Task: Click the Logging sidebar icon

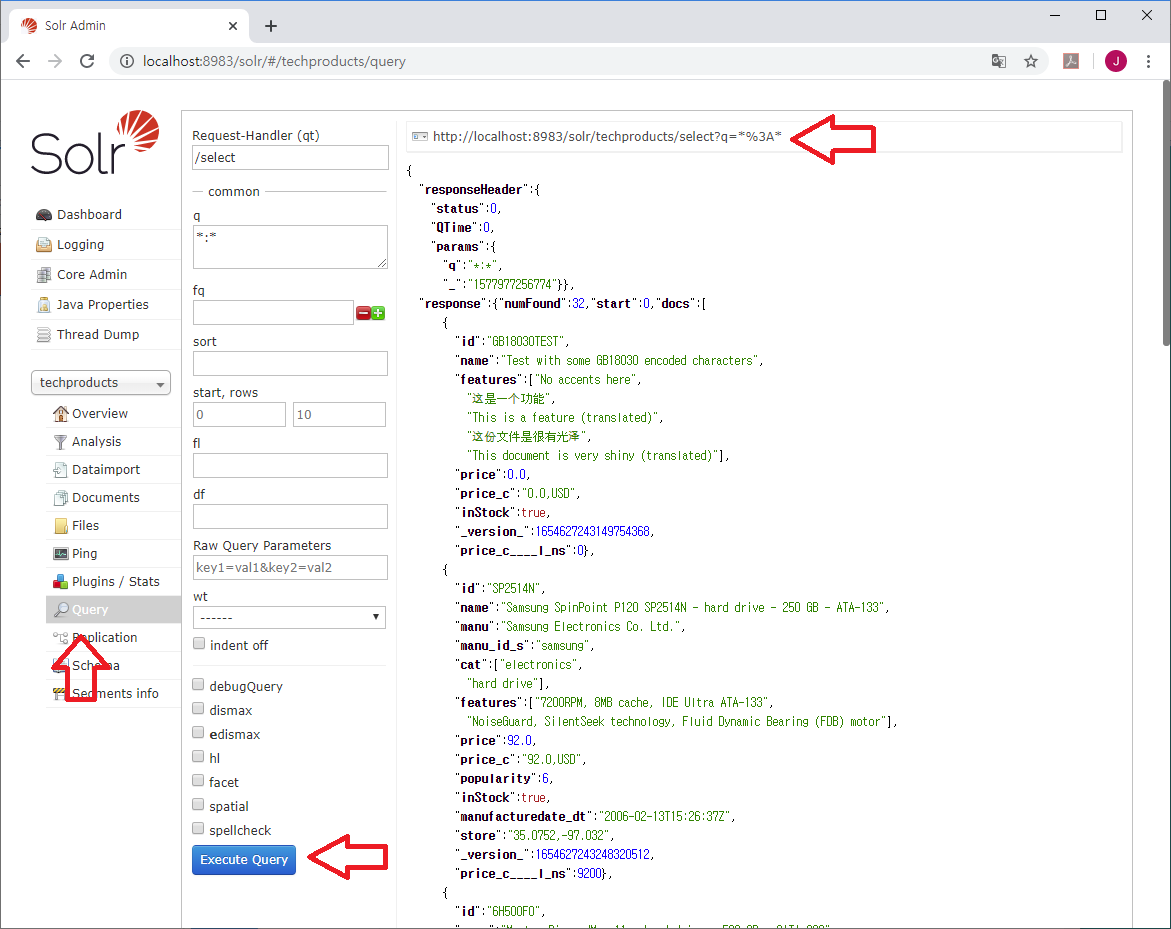Action: (44, 245)
